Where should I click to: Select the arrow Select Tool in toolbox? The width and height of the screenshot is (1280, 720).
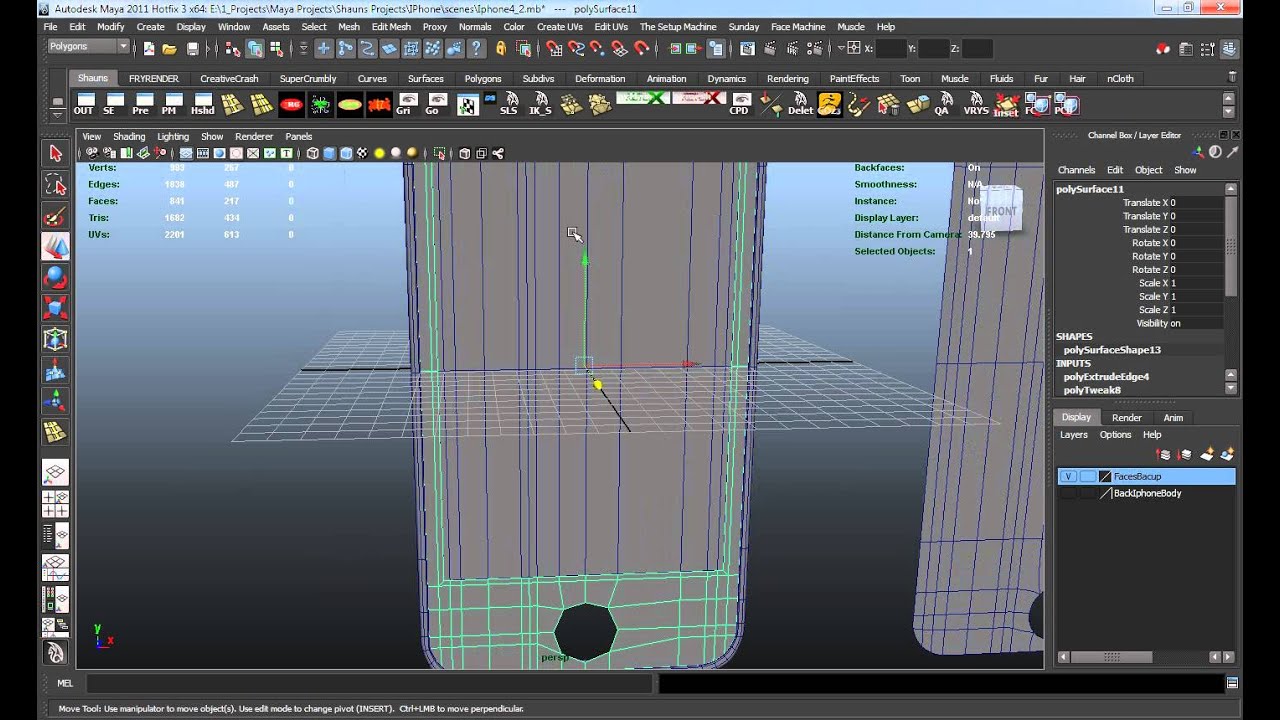point(55,153)
